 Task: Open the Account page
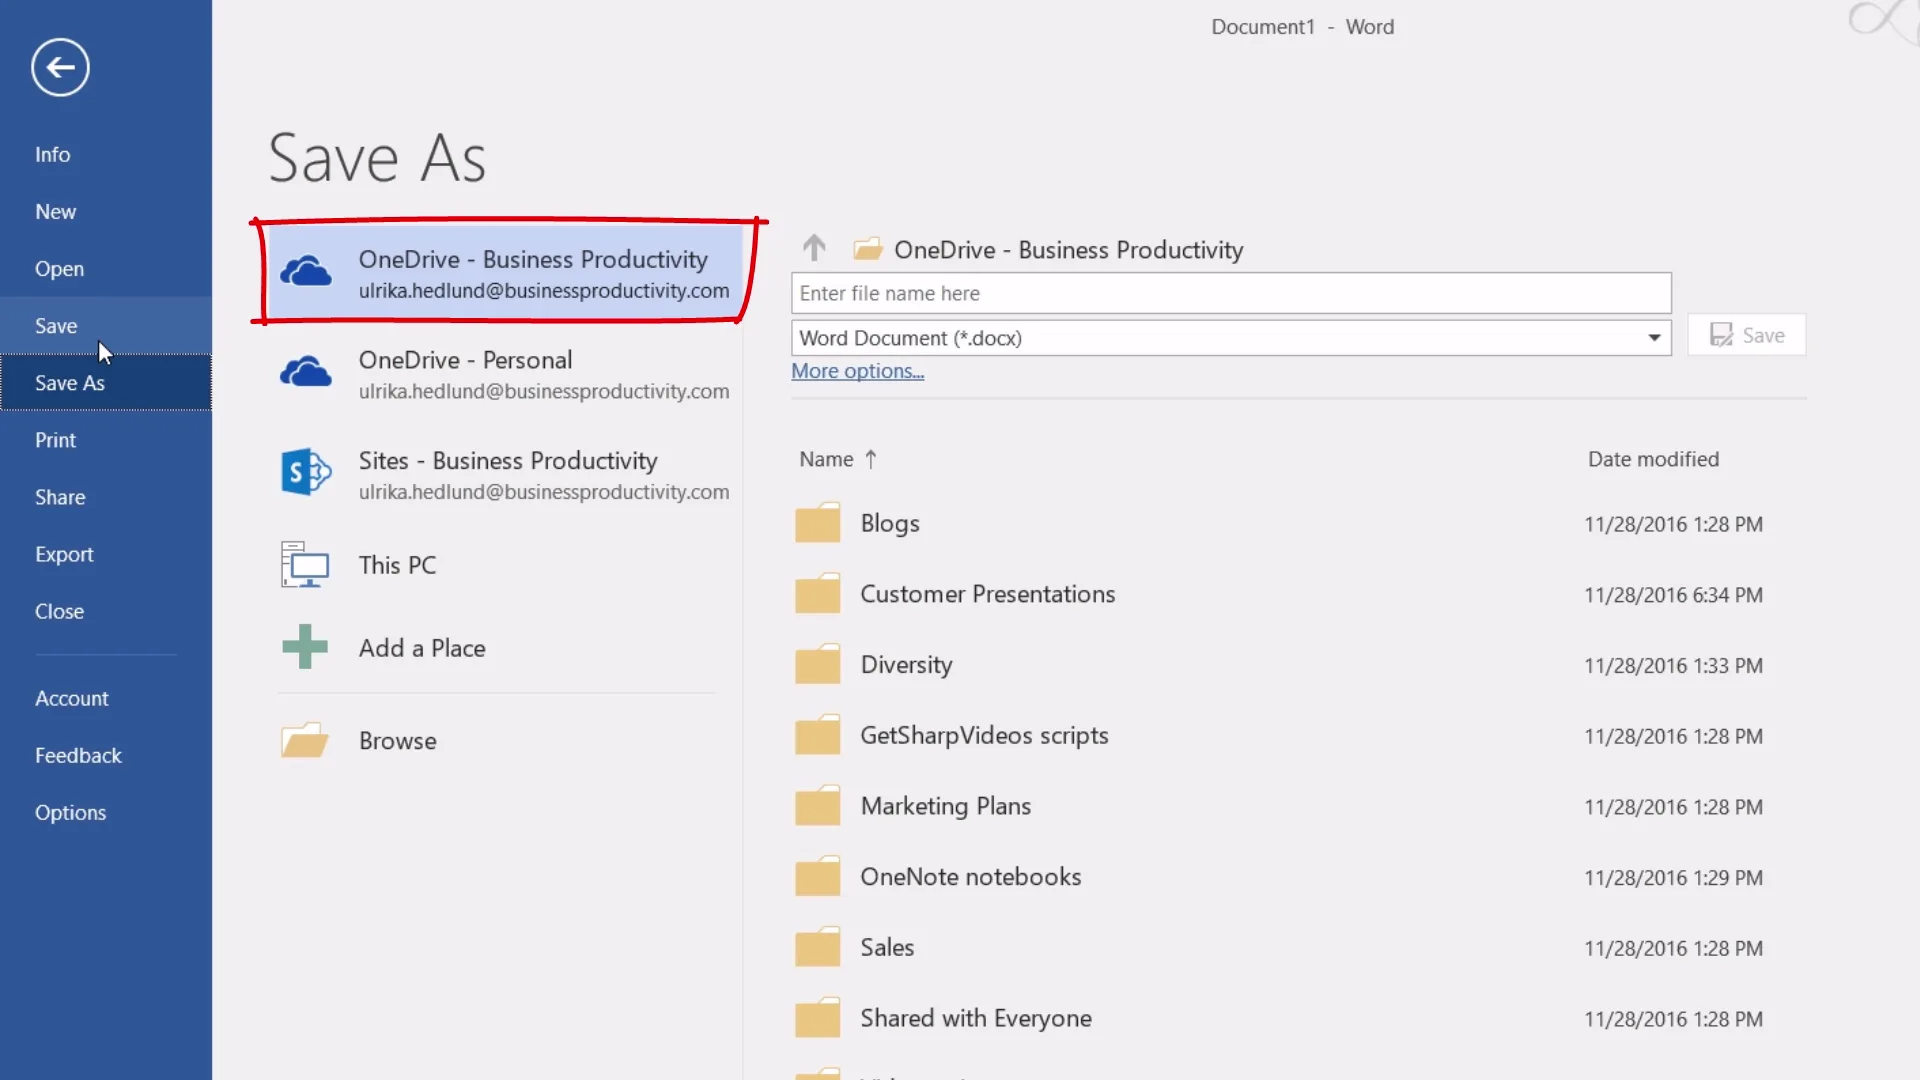click(106, 698)
